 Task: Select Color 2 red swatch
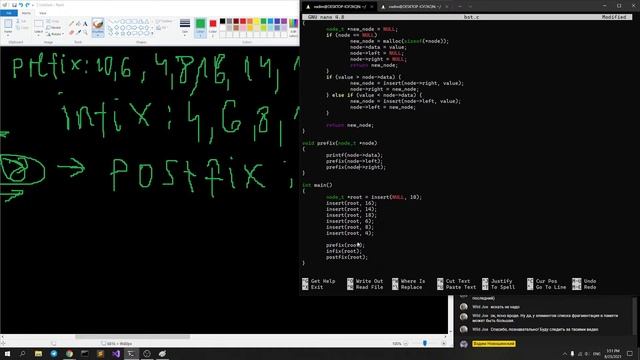coord(213,27)
